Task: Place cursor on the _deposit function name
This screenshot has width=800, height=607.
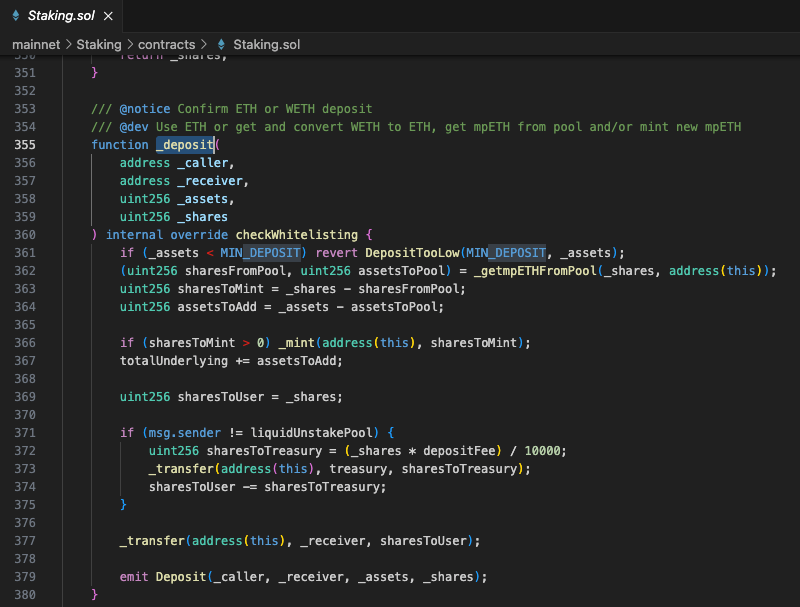Action: click(184, 145)
